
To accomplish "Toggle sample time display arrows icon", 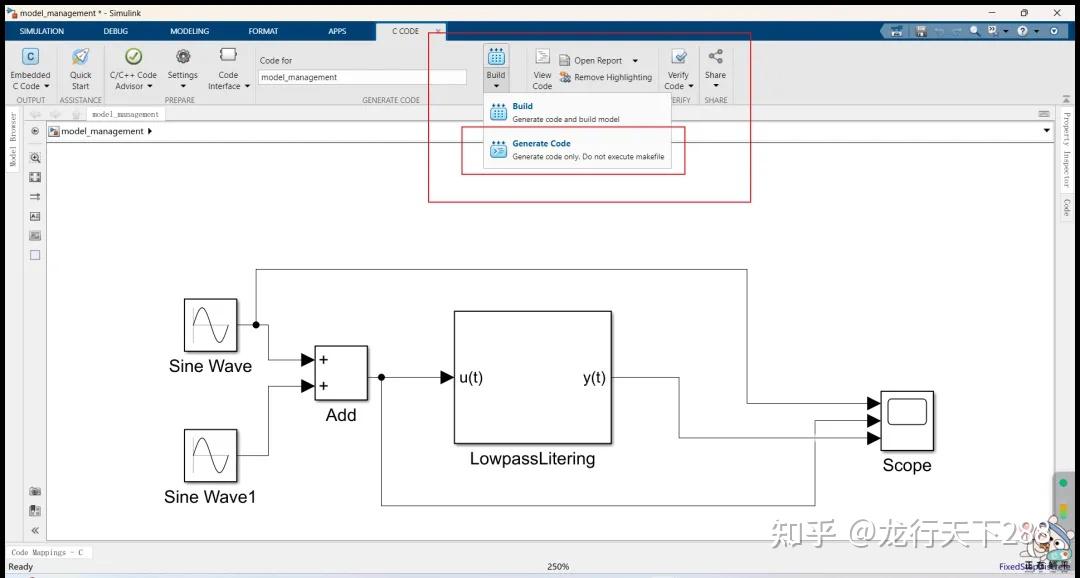I will click(35, 196).
